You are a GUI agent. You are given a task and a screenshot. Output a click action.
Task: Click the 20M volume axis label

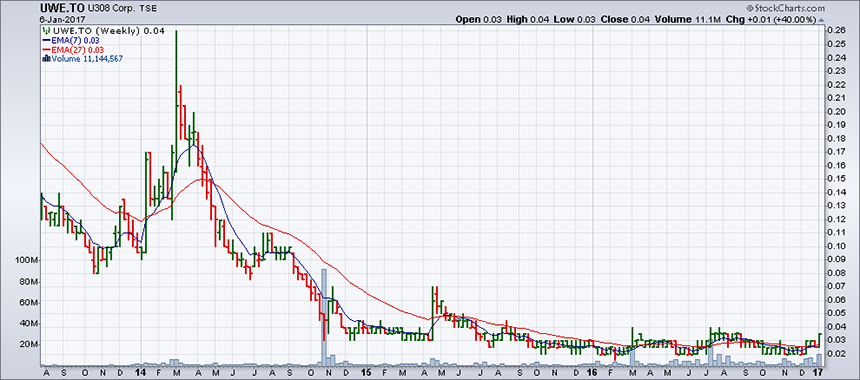[29, 344]
